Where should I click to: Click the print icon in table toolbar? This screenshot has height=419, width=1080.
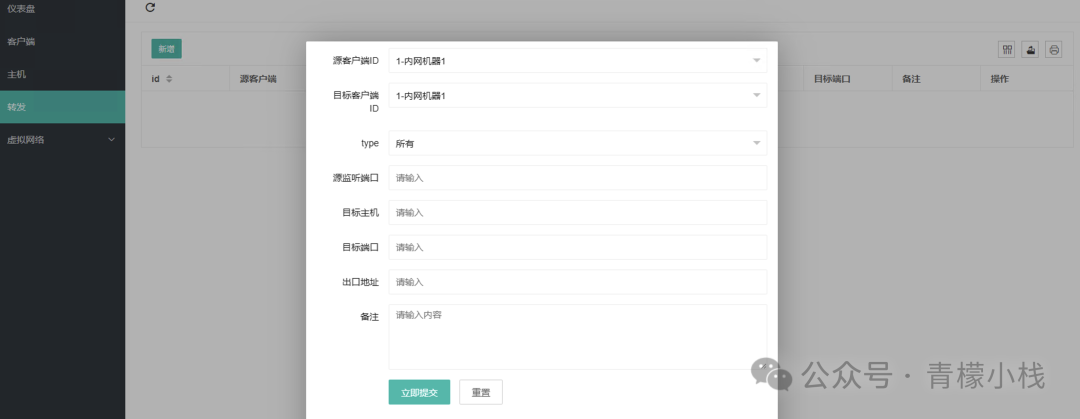(1053, 49)
